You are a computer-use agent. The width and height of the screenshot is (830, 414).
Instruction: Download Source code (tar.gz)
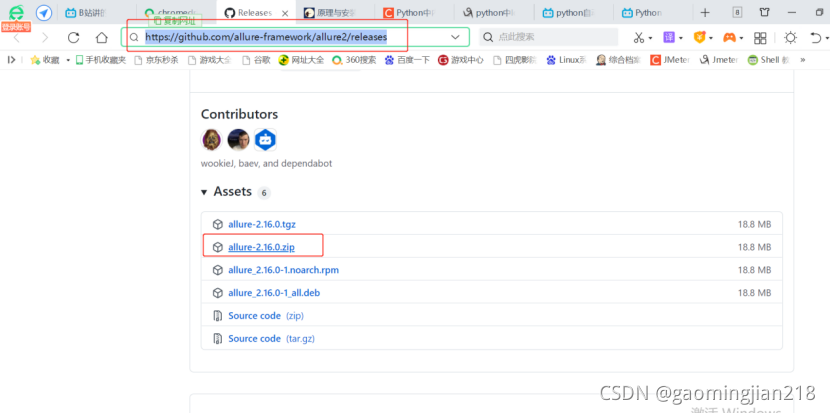click(x=271, y=338)
